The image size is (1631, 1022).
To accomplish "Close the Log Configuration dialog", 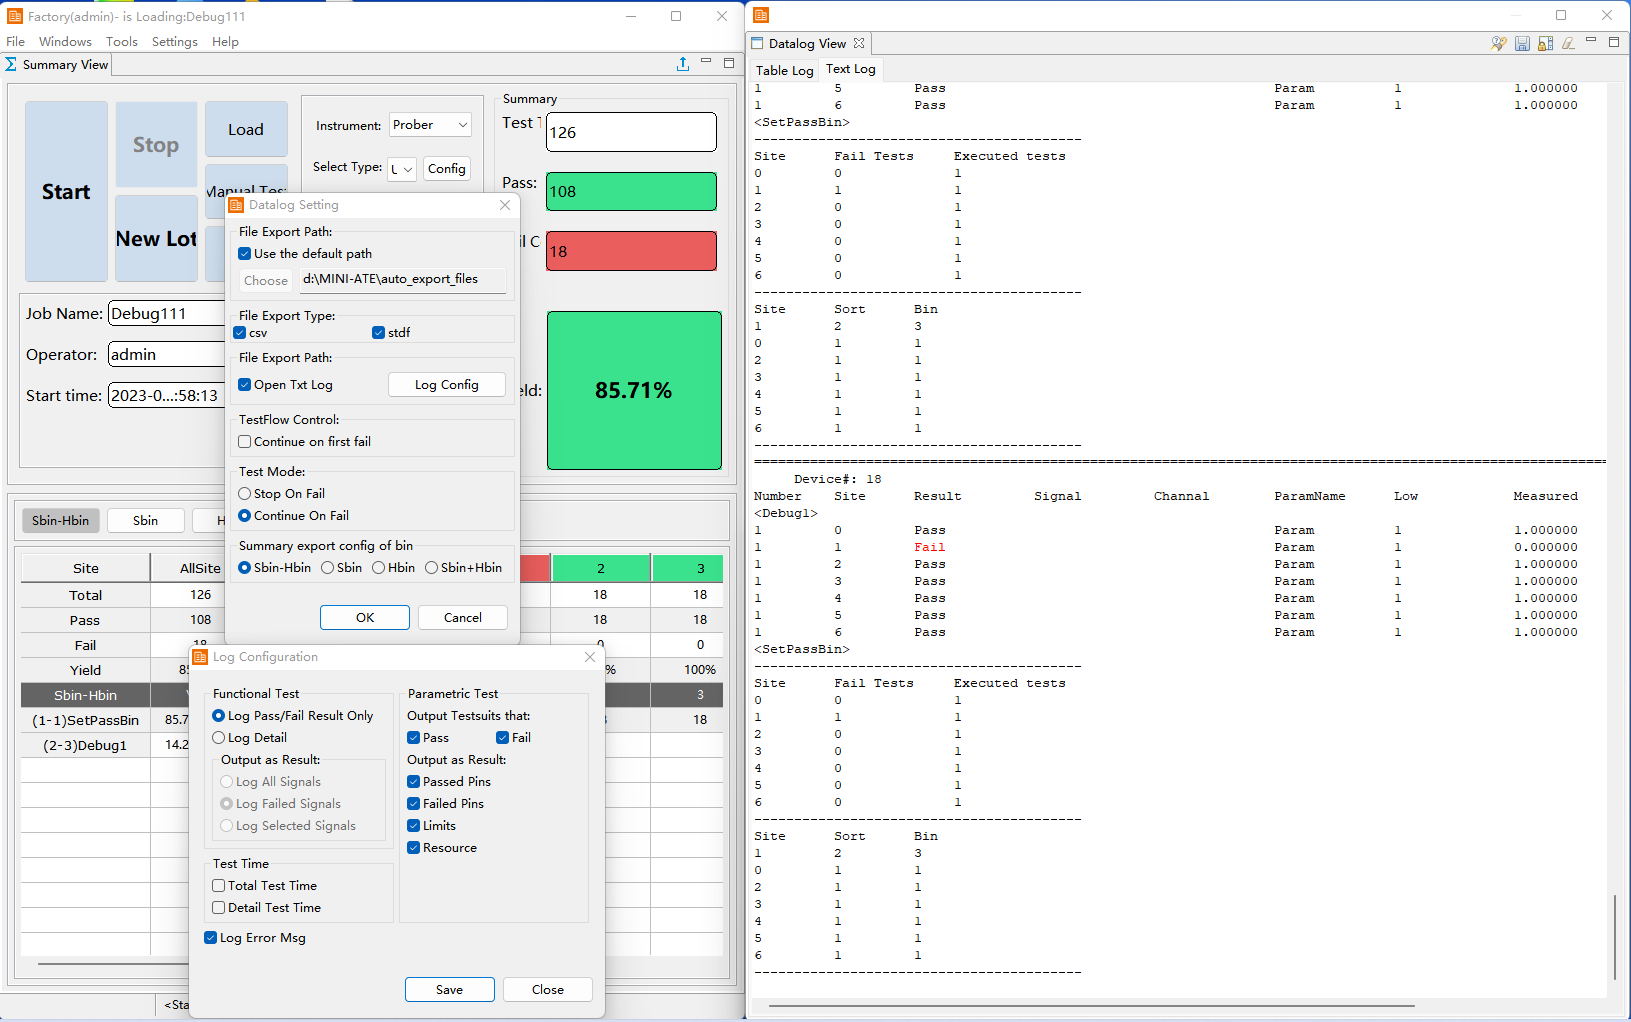I will pyautogui.click(x=590, y=657).
